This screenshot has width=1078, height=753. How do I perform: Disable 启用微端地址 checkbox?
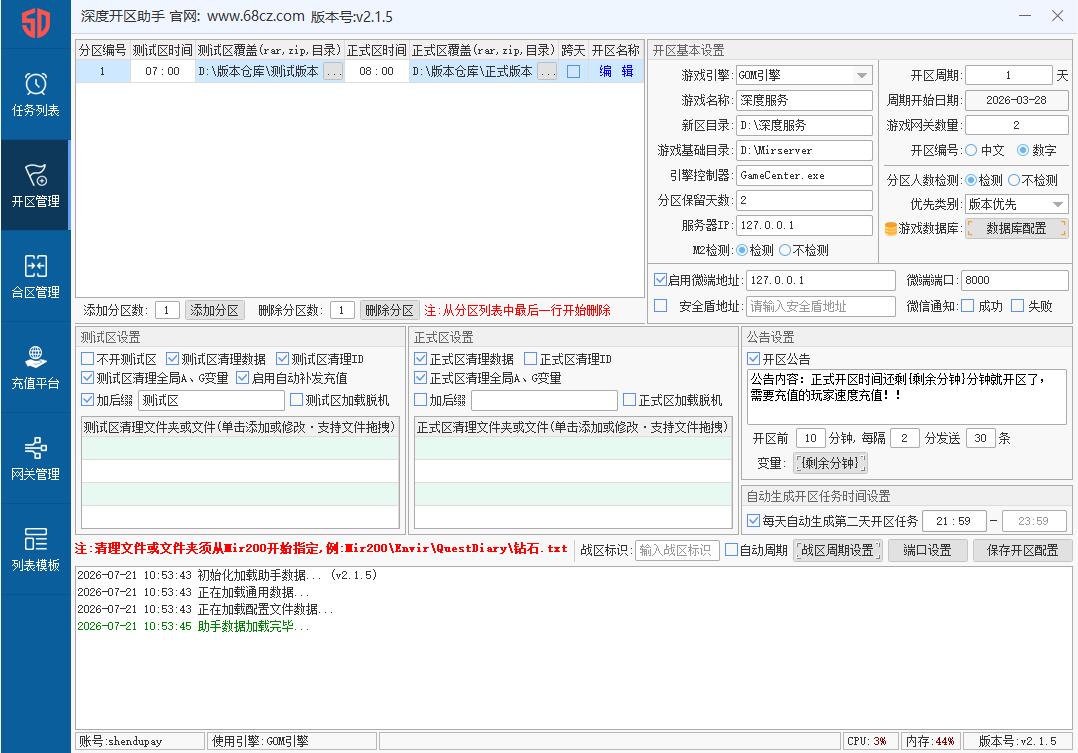point(661,280)
